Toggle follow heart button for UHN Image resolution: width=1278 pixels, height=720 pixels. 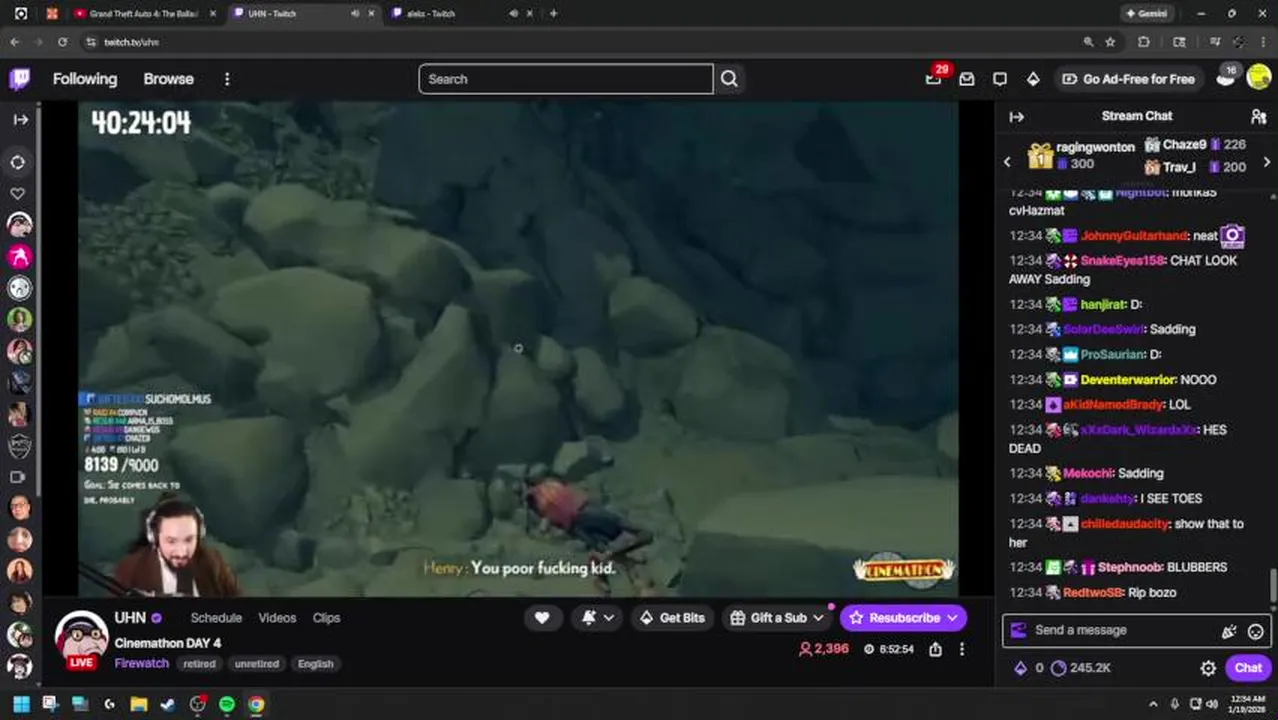point(542,618)
